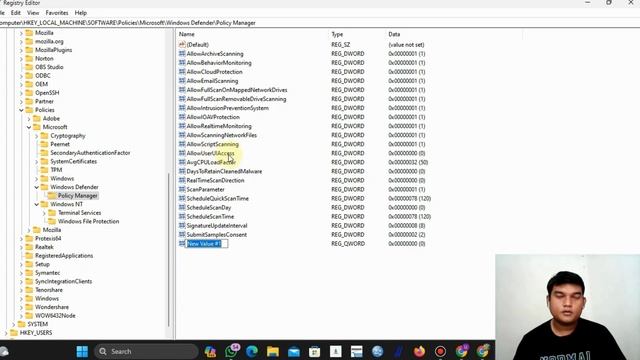This screenshot has height=360, width=640.
Task: Select the RegisteredApplications key
Action: [64, 256]
